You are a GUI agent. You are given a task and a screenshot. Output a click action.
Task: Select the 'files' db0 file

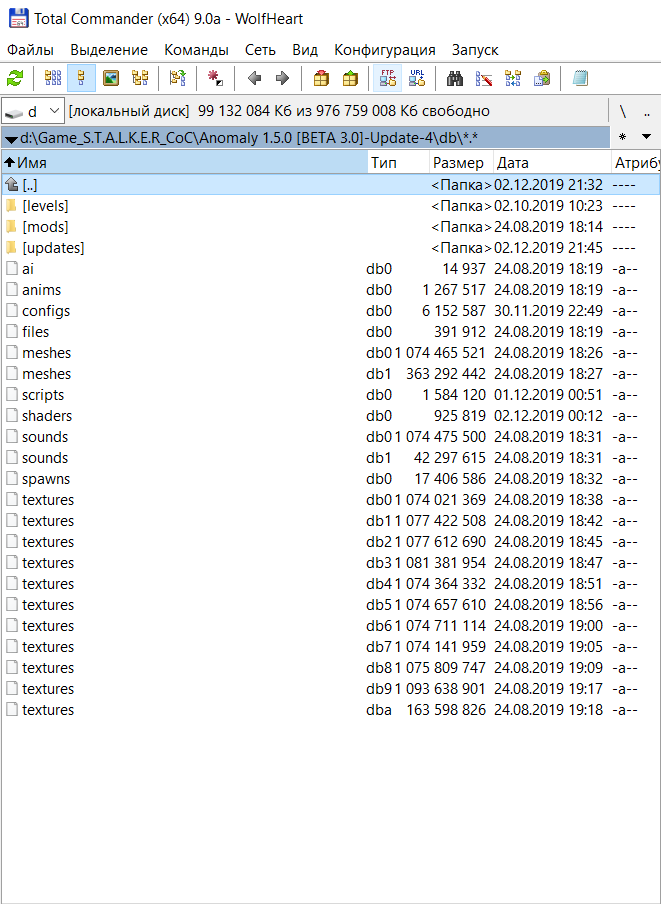(331, 332)
